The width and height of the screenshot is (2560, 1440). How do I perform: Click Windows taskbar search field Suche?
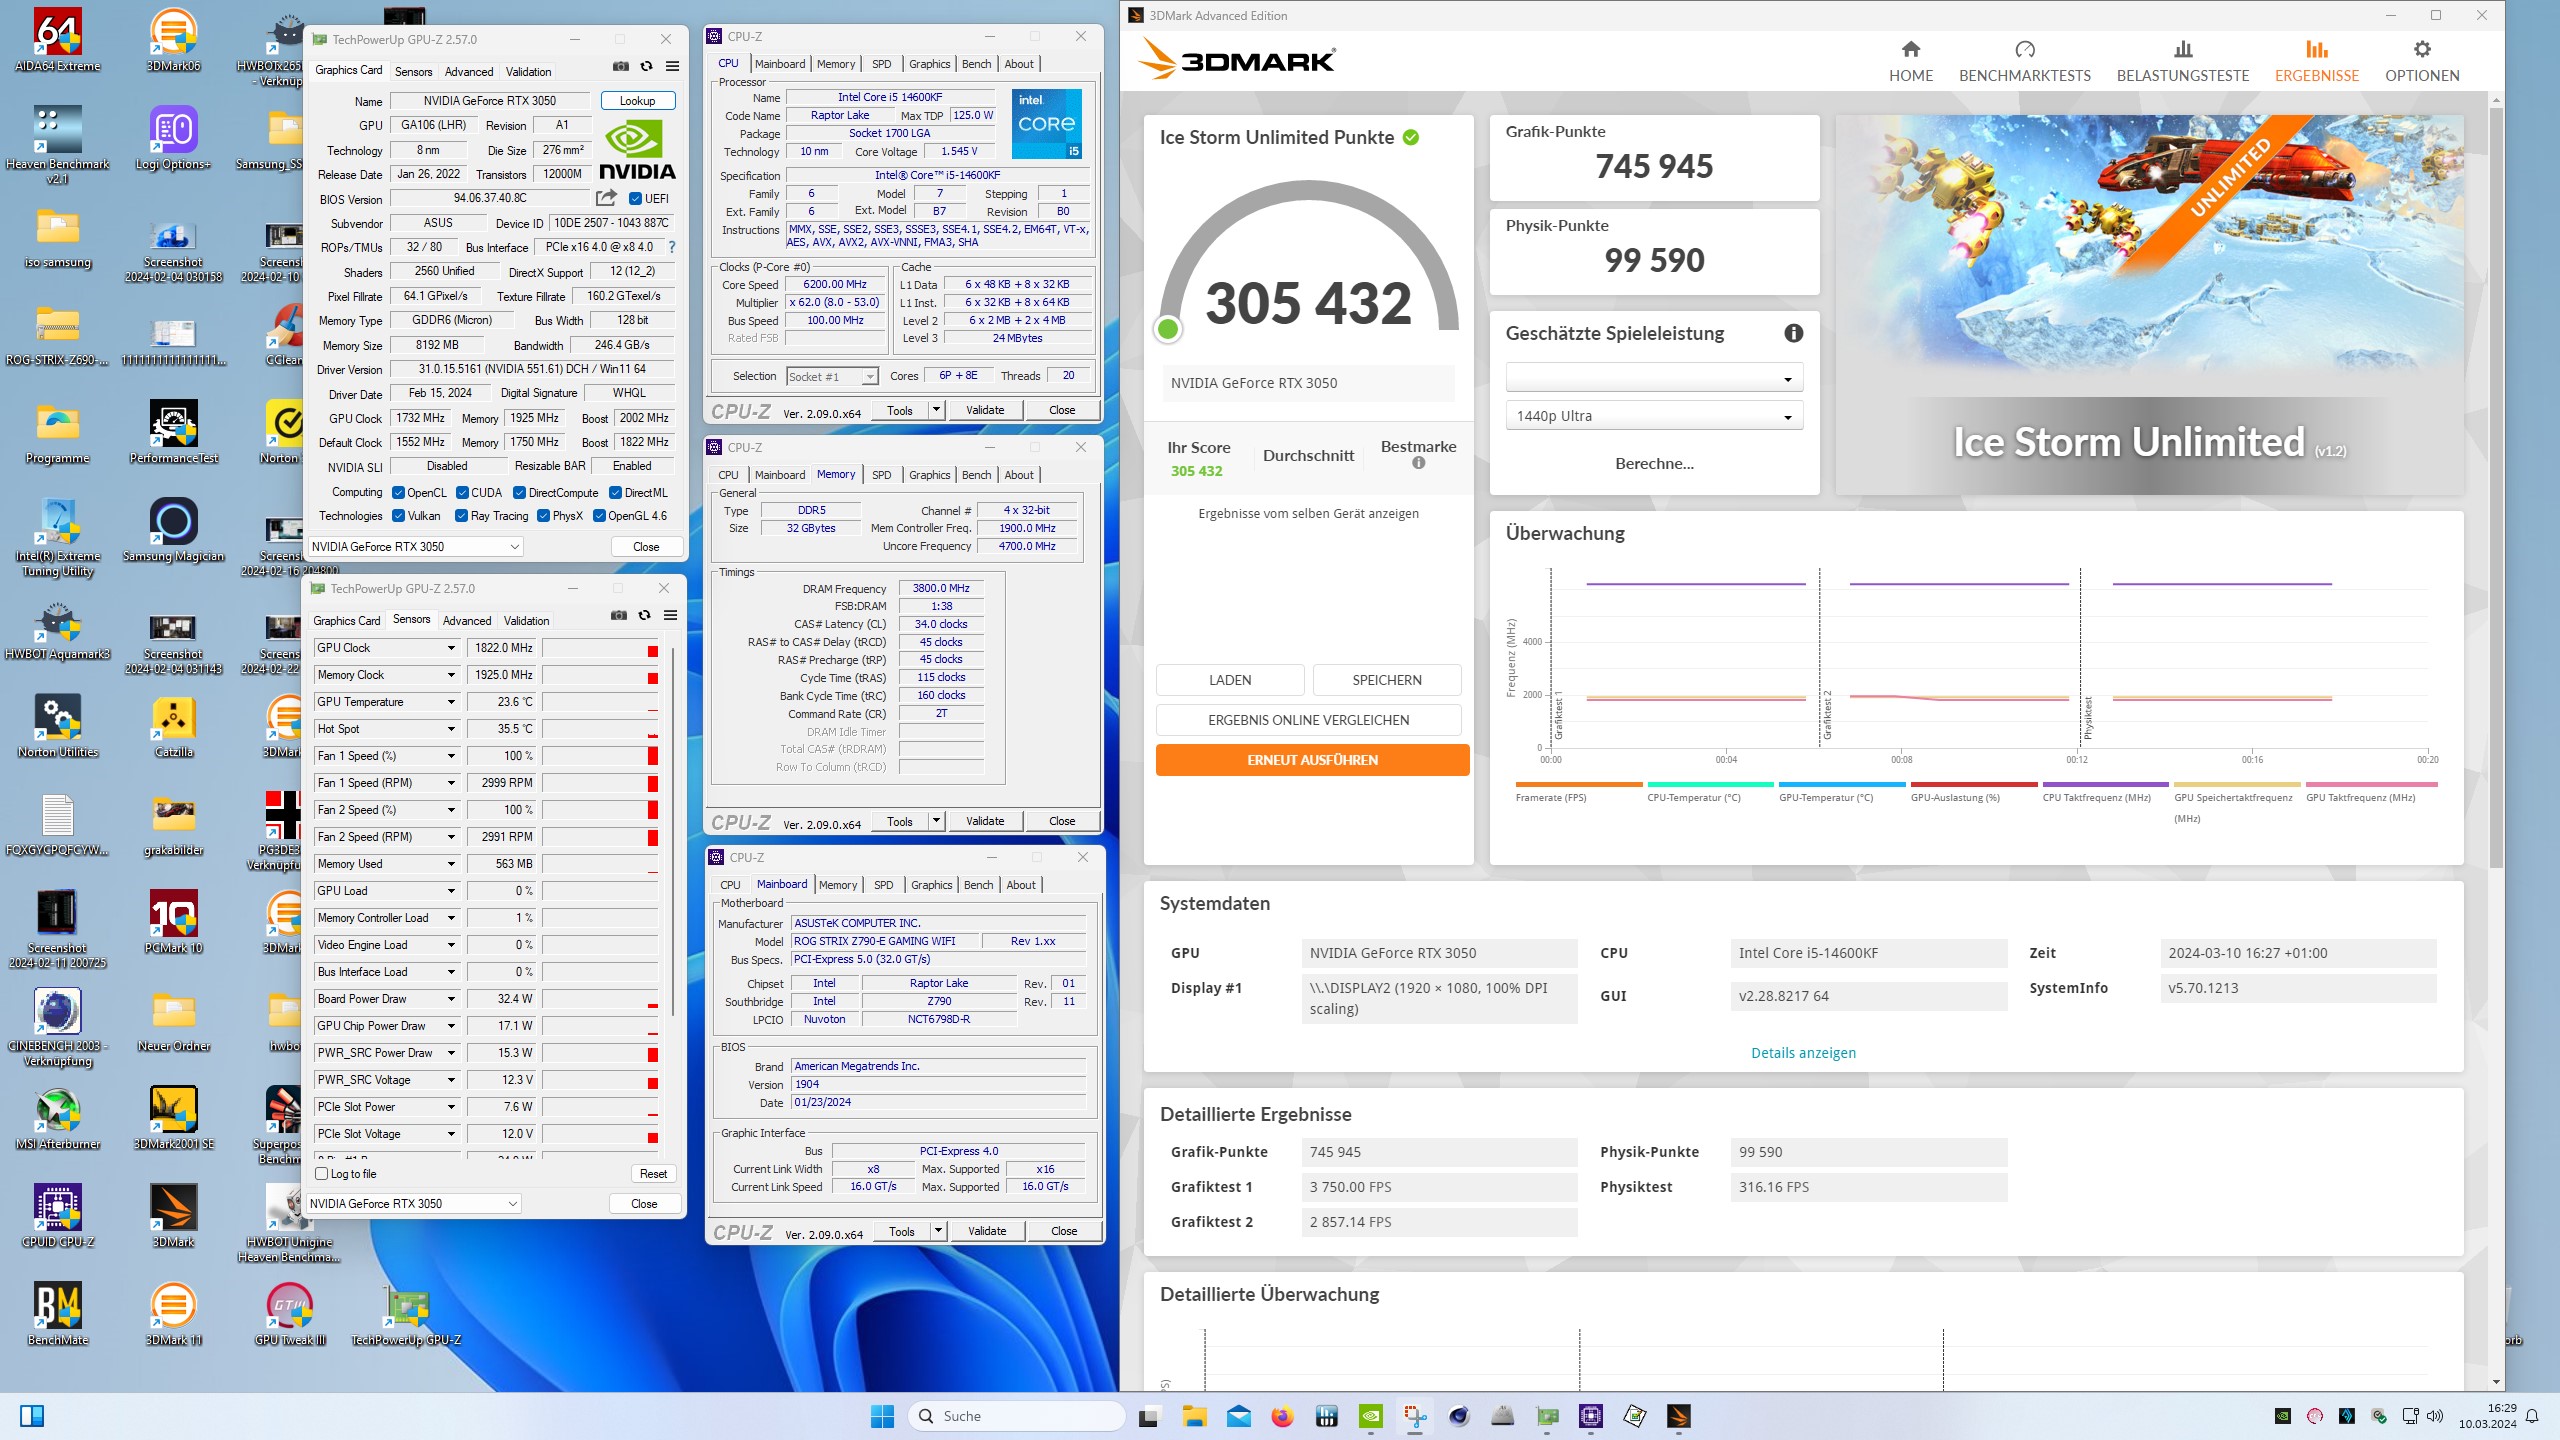tap(1016, 1416)
